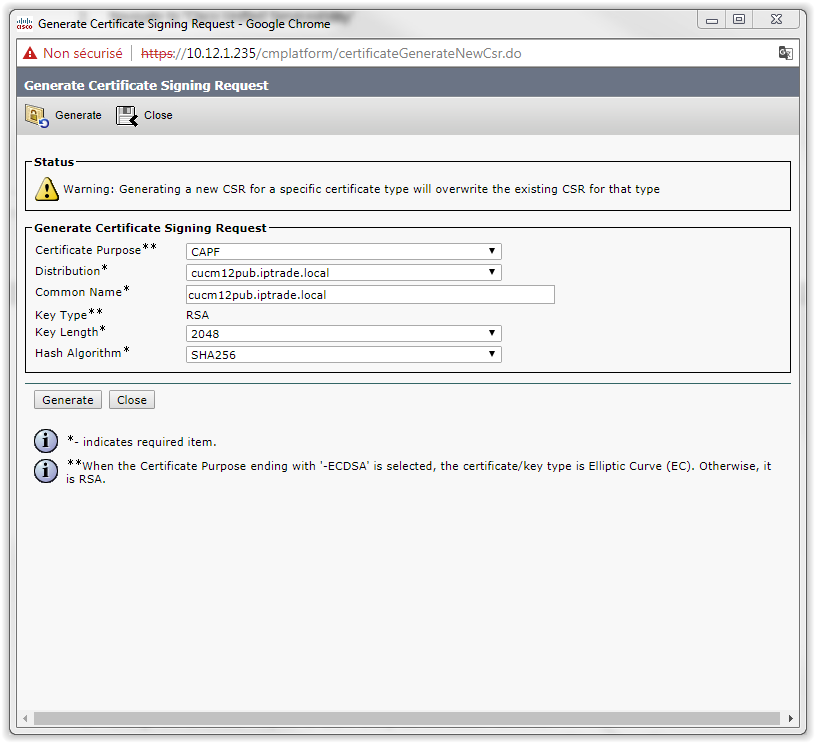Click the info icon beside ECDSA note
Screen dimensions: 815x743
[46, 471]
